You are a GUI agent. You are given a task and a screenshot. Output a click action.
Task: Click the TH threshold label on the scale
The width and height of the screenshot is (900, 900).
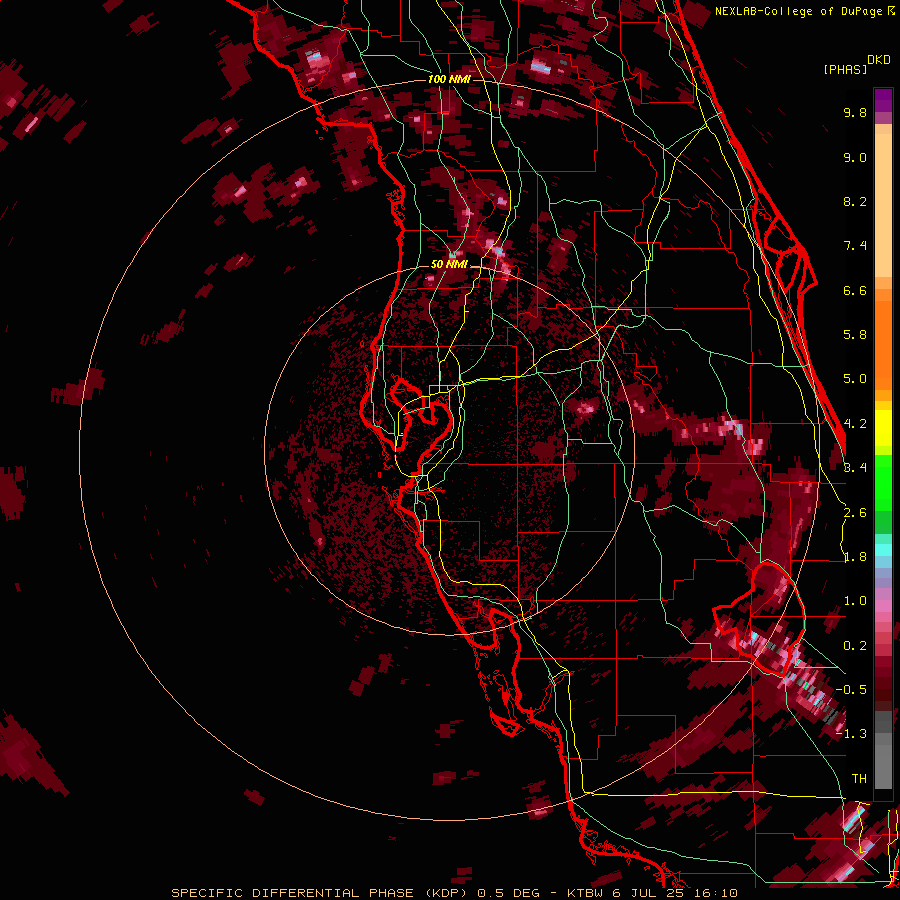pyautogui.click(x=859, y=779)
